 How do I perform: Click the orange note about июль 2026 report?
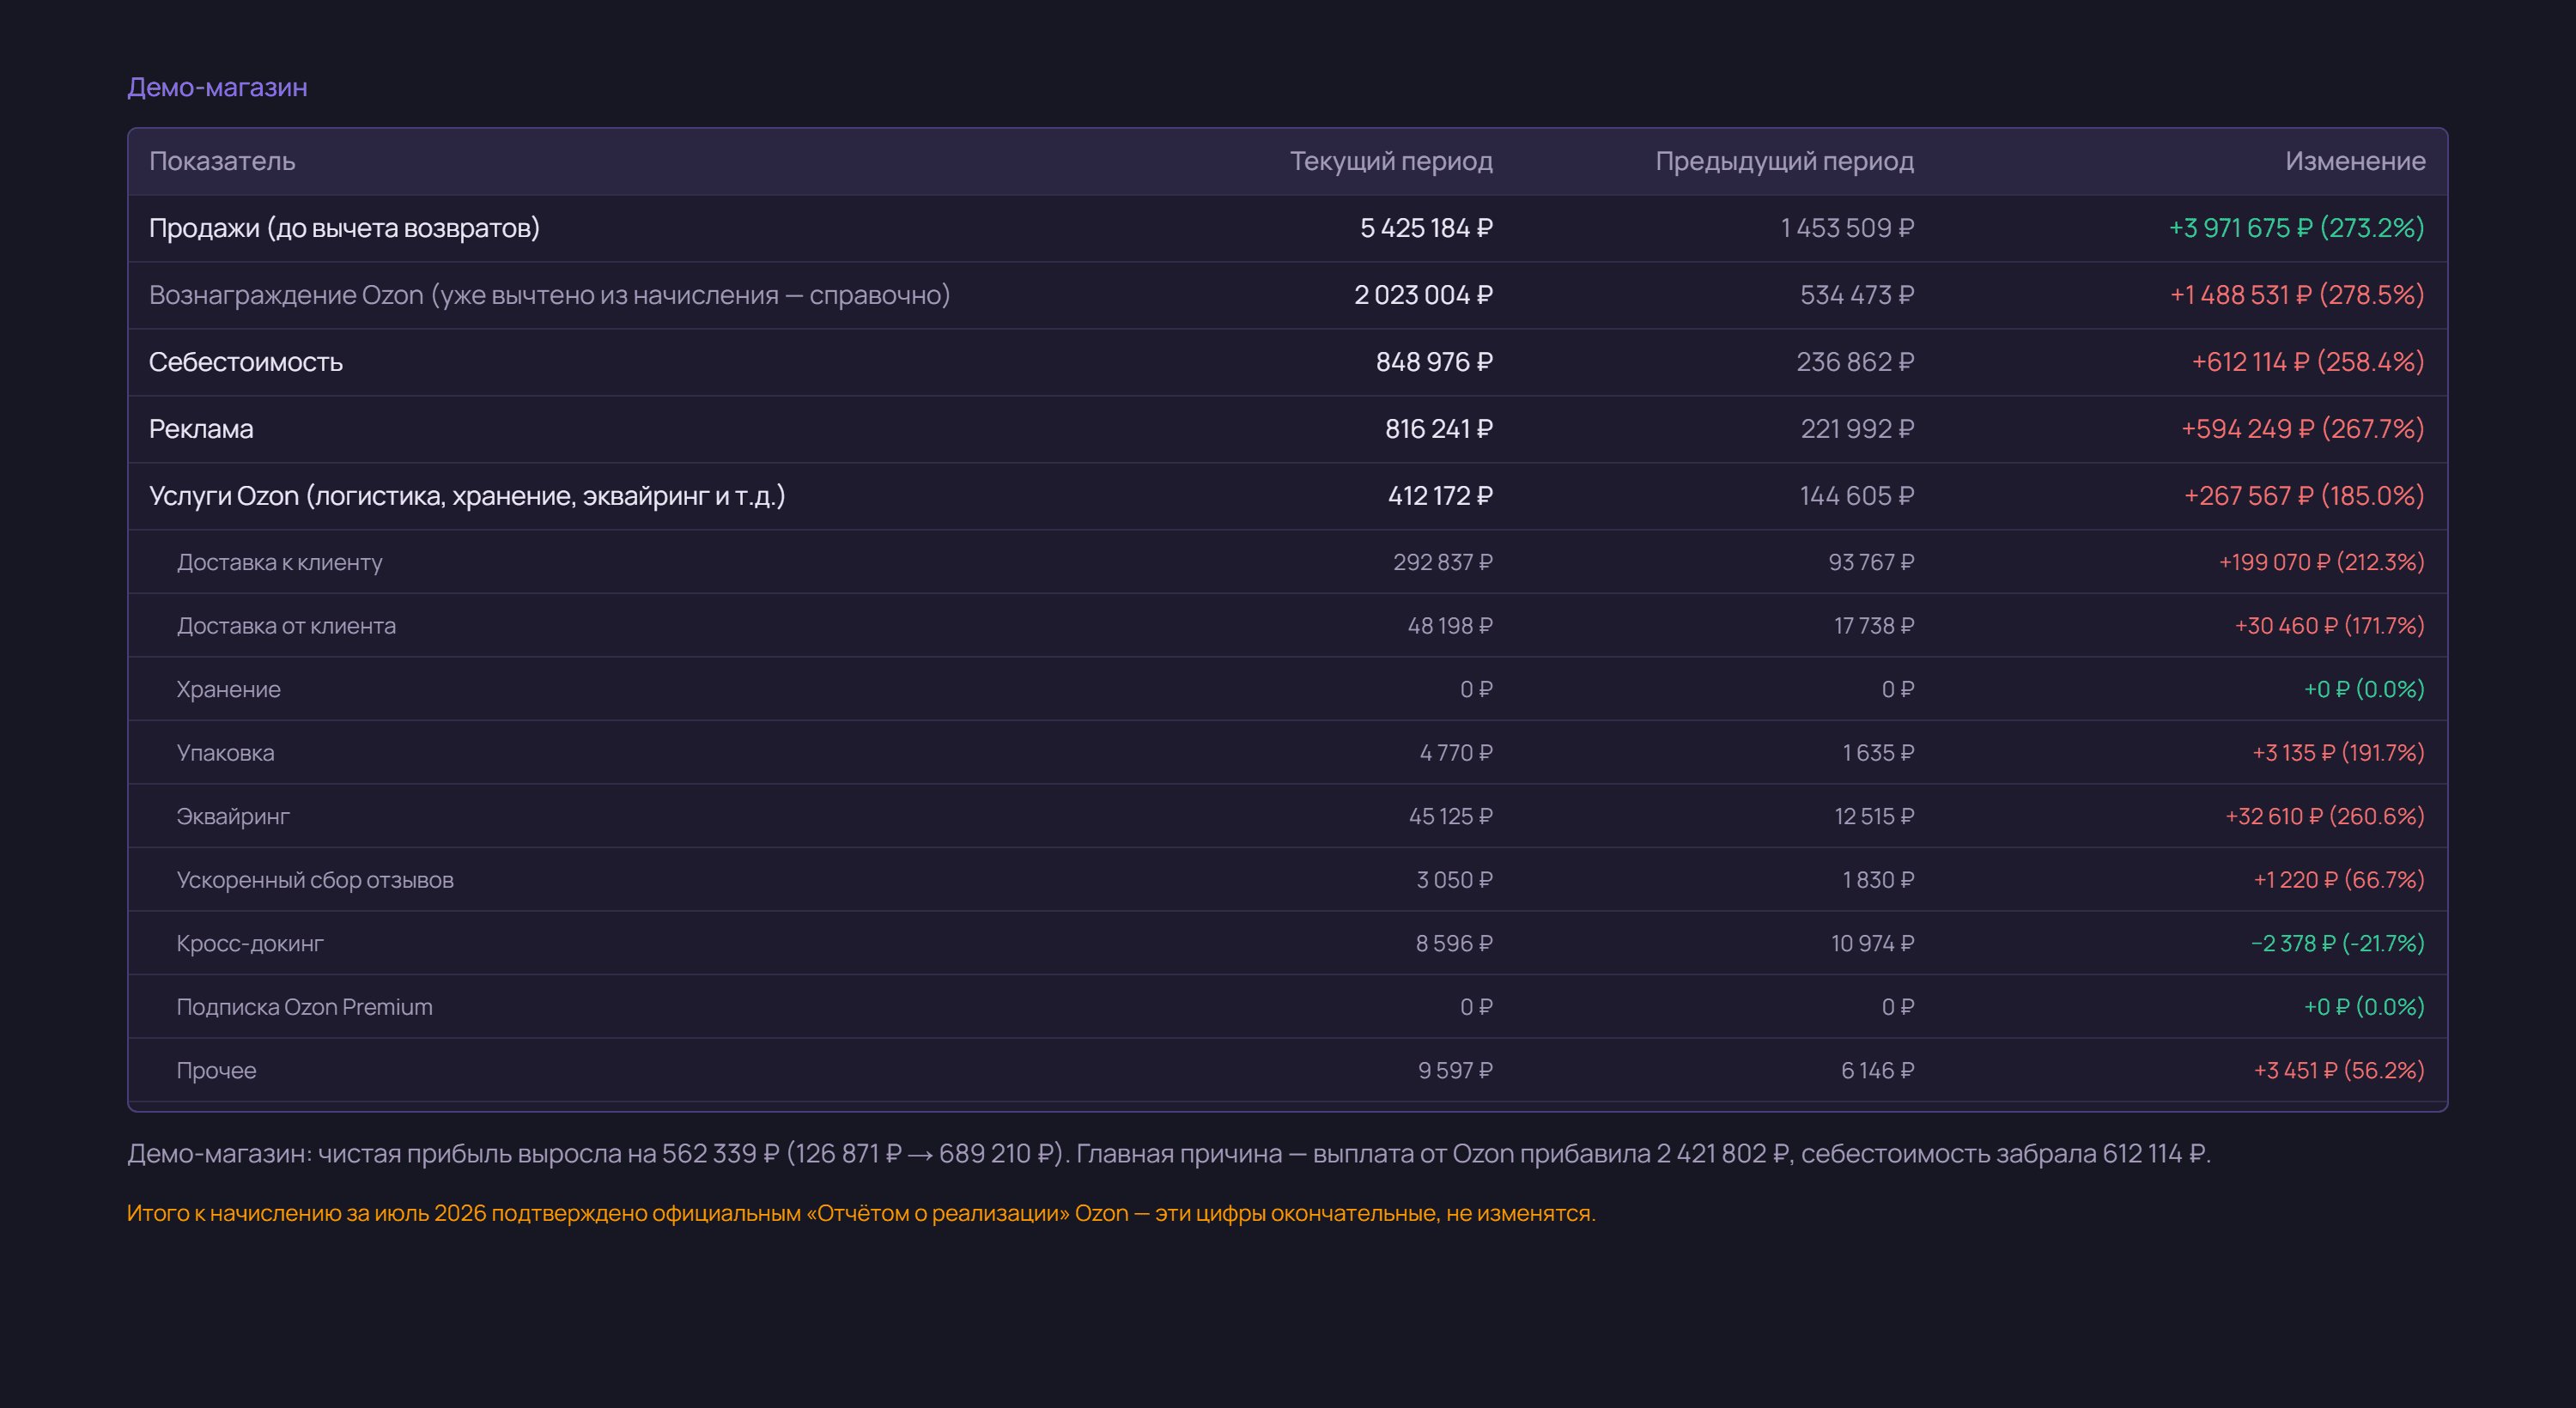[x=861, y=1213]
